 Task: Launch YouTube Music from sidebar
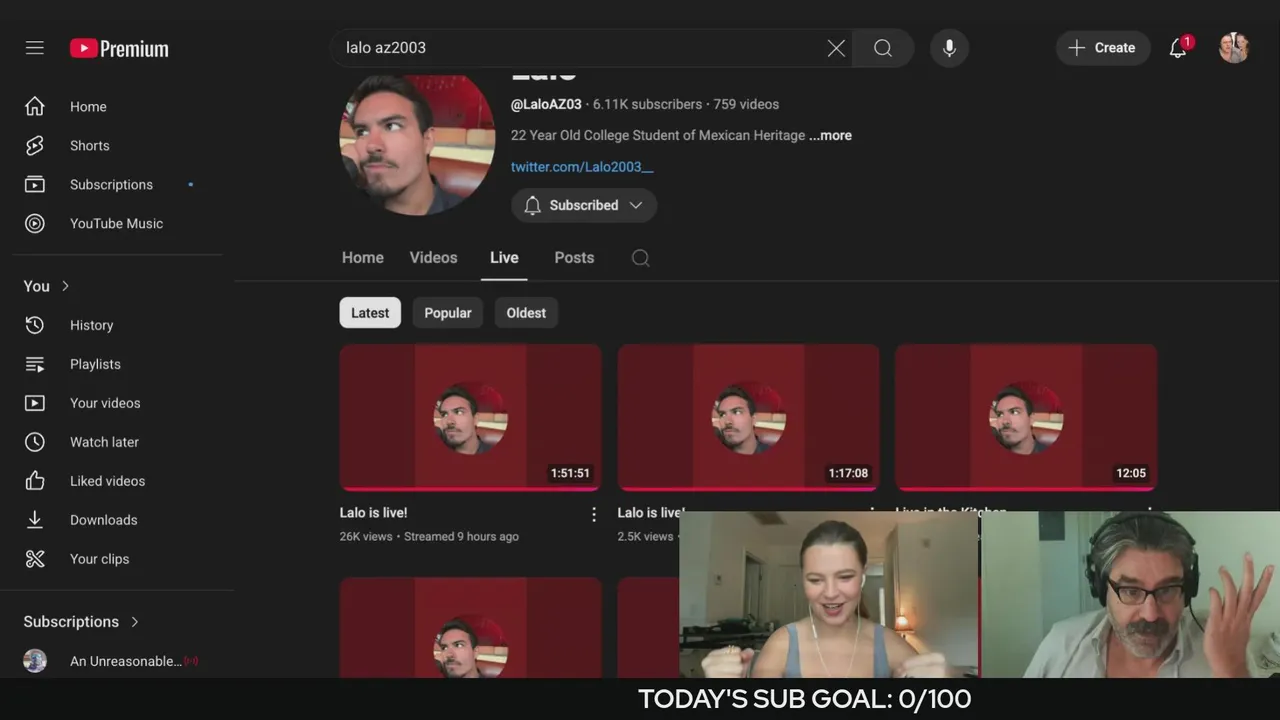pos(117,223)
